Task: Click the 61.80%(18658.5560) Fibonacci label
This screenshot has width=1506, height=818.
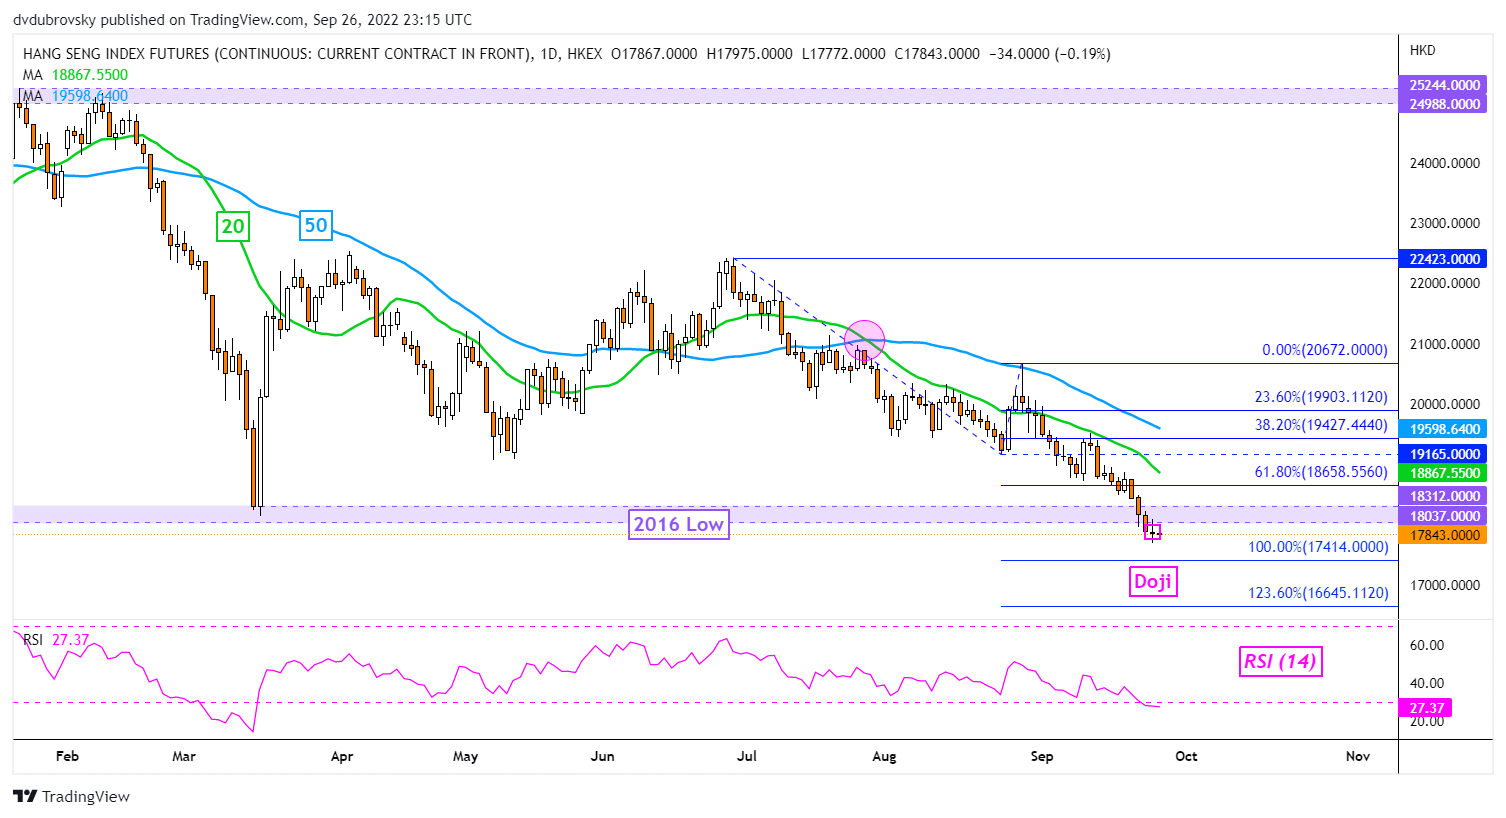Action: click(x=1321, y=472)
